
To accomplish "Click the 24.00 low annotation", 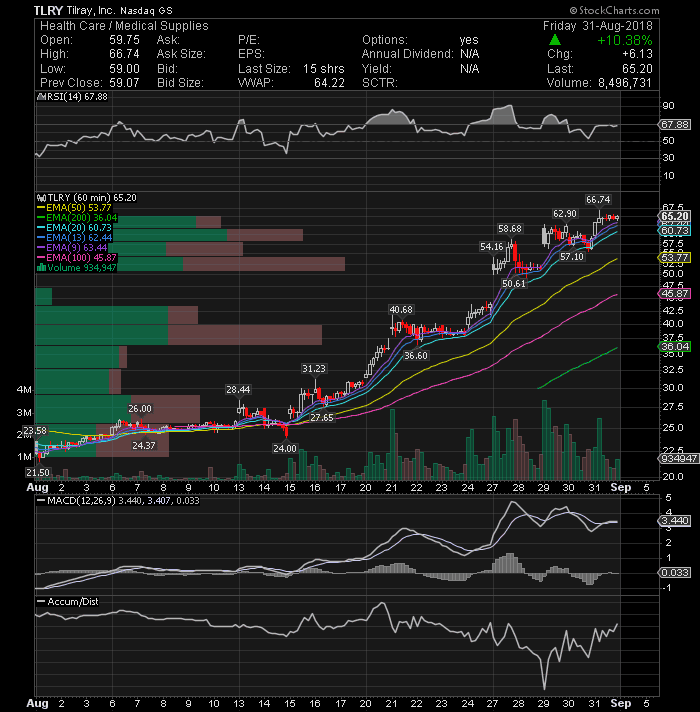I will pos(285,449).
